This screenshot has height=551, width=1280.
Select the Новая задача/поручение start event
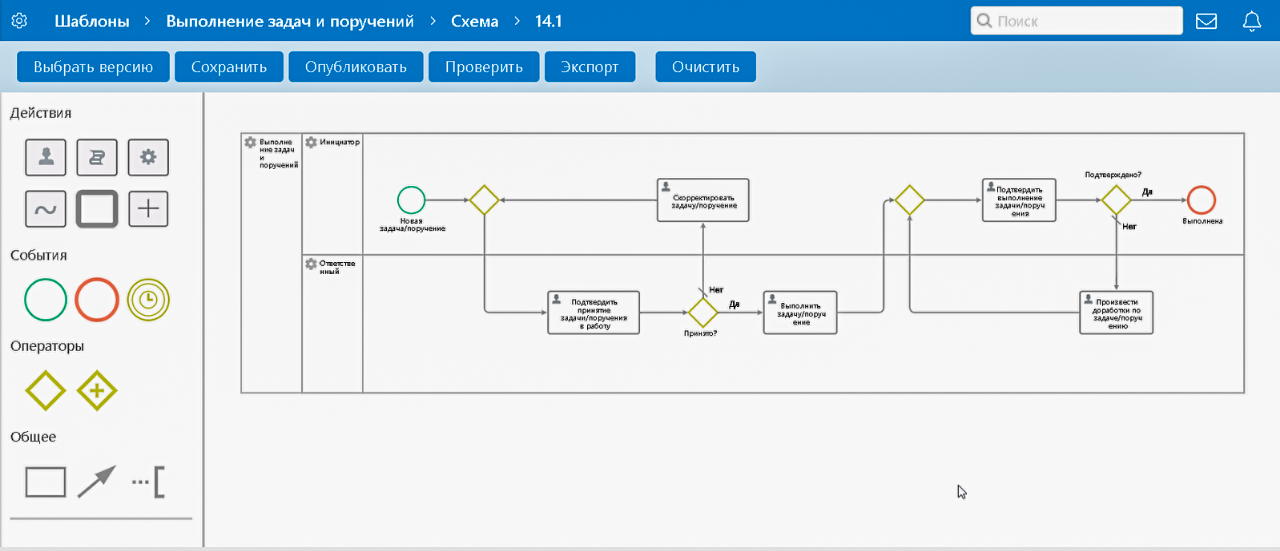point(411,200)
